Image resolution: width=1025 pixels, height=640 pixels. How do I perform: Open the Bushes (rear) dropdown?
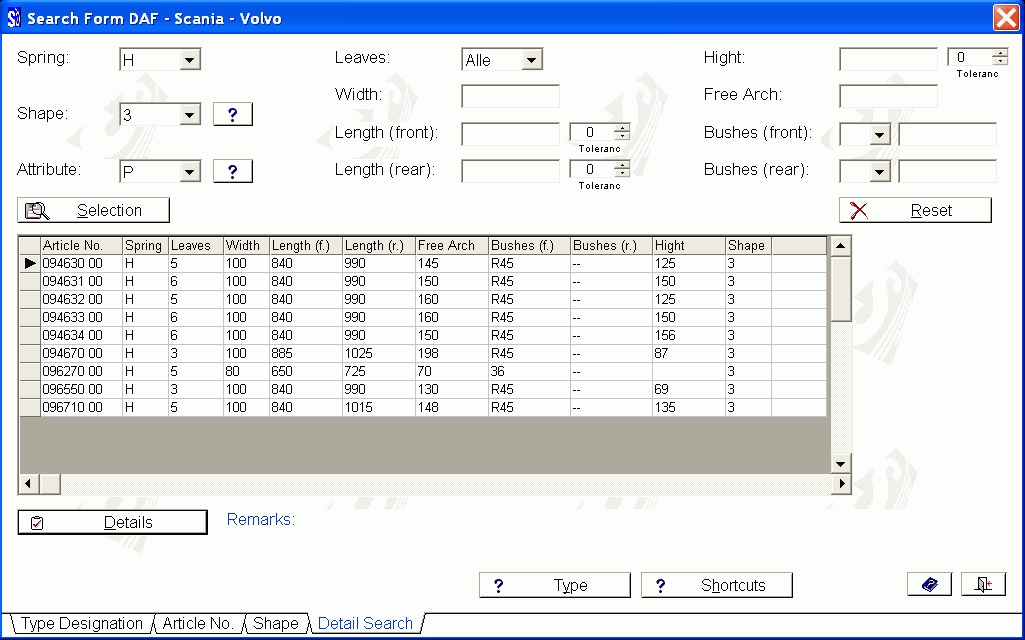[x=880, y=172]
